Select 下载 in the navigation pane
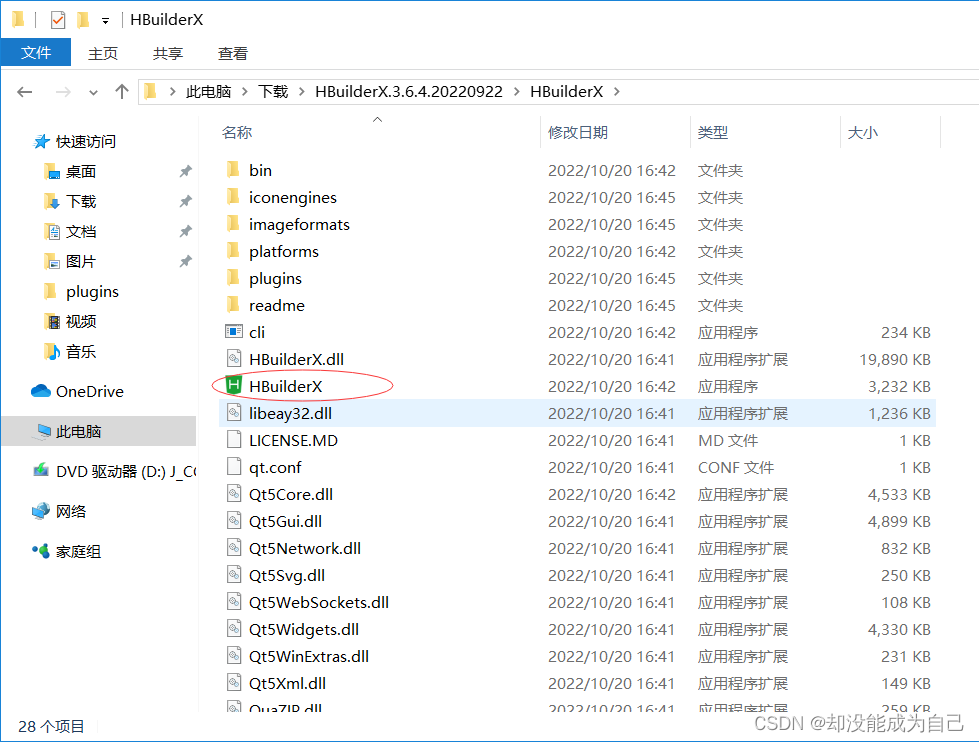This screenshot has height=742, width=979. click(81, 202)
